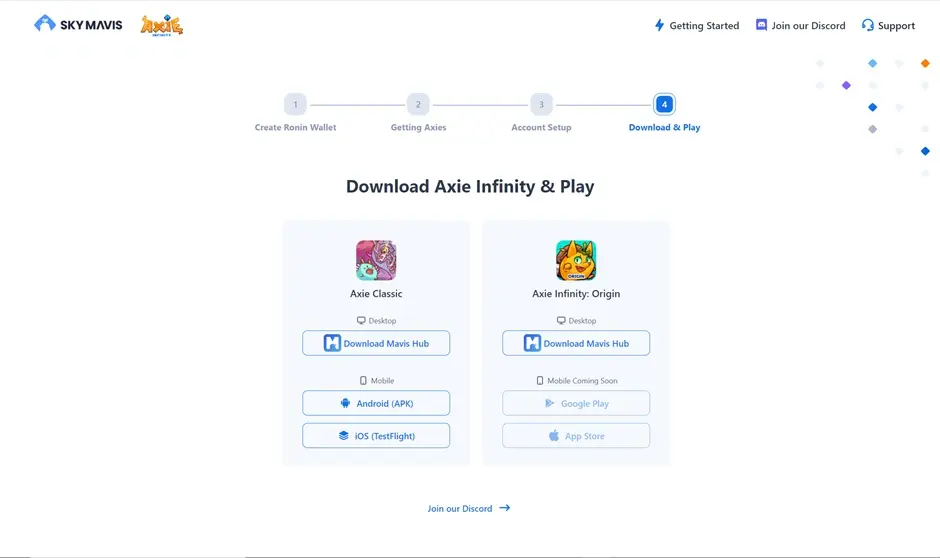940x558 pixels.
Task: Click the Discord icon in header
Action: click(x=761, y=25)
